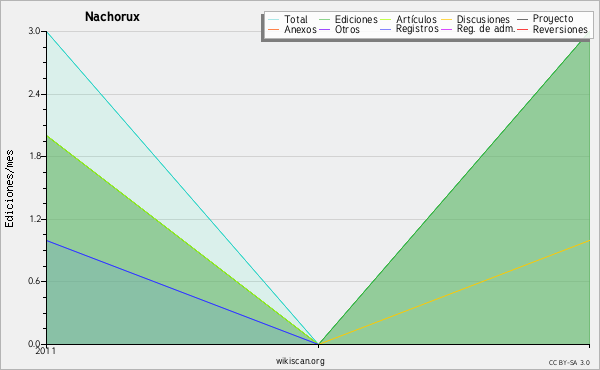Viewport: 600px width, 370px height.
Task: Click the Anexos legend entry
Action: (x=292, y=29)
